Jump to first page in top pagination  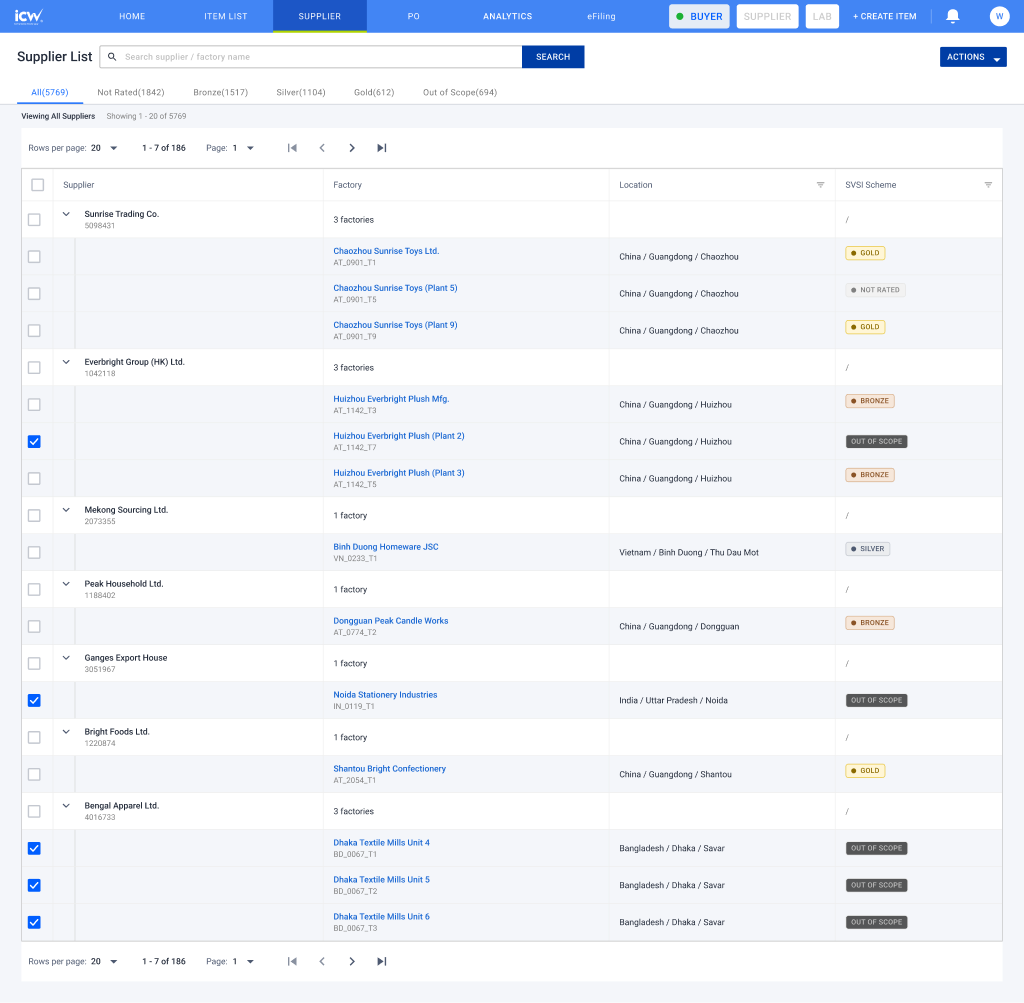pos(292,148)
